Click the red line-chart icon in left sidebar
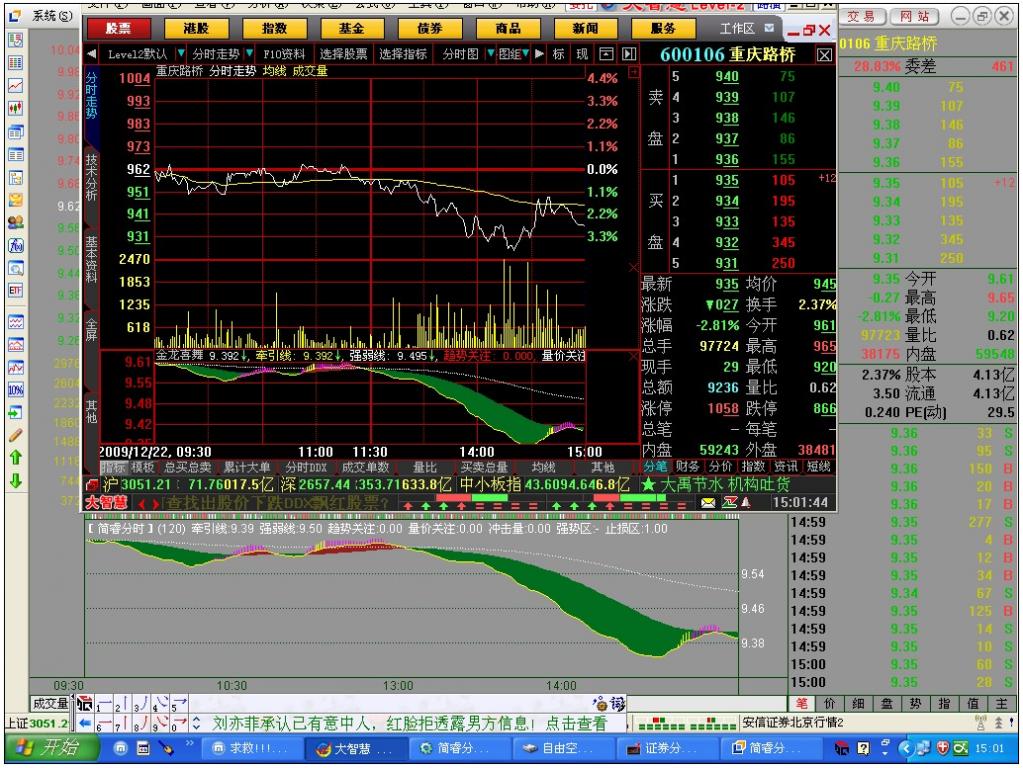The width and height of the screenshot is (1023, 768). click(x=16, y=85)
